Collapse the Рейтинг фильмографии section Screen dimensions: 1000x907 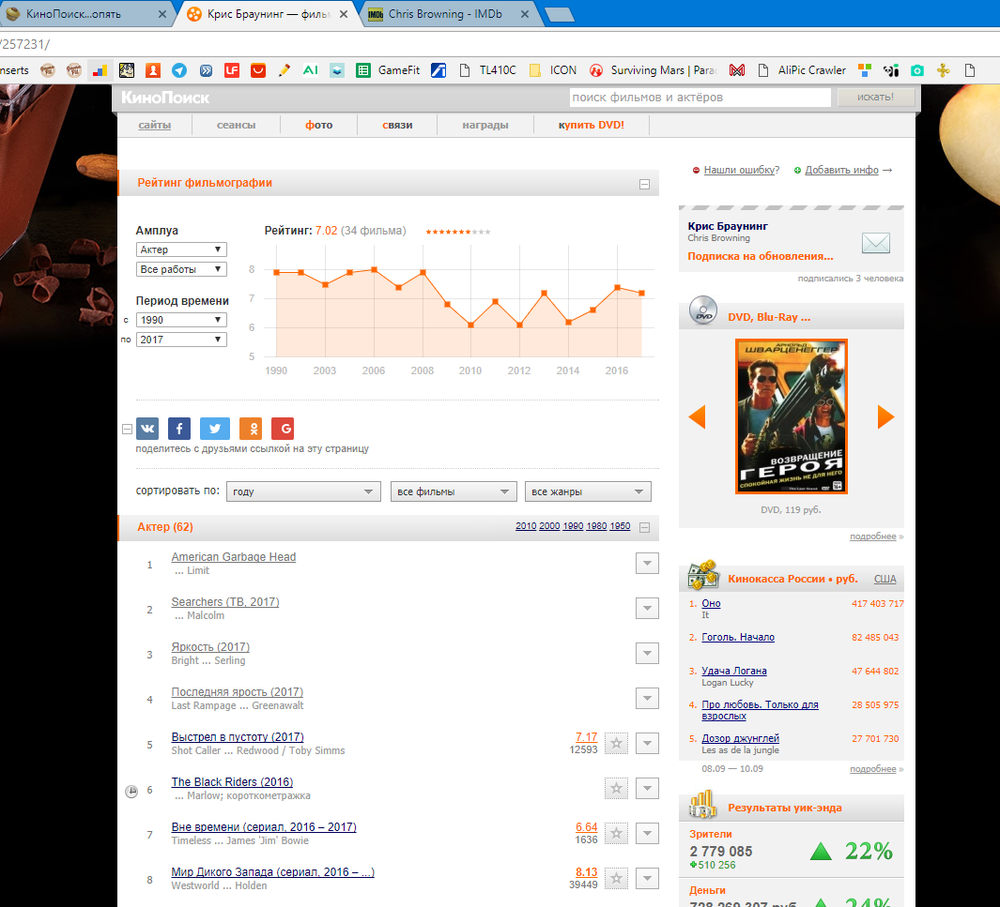coord(645,184)
